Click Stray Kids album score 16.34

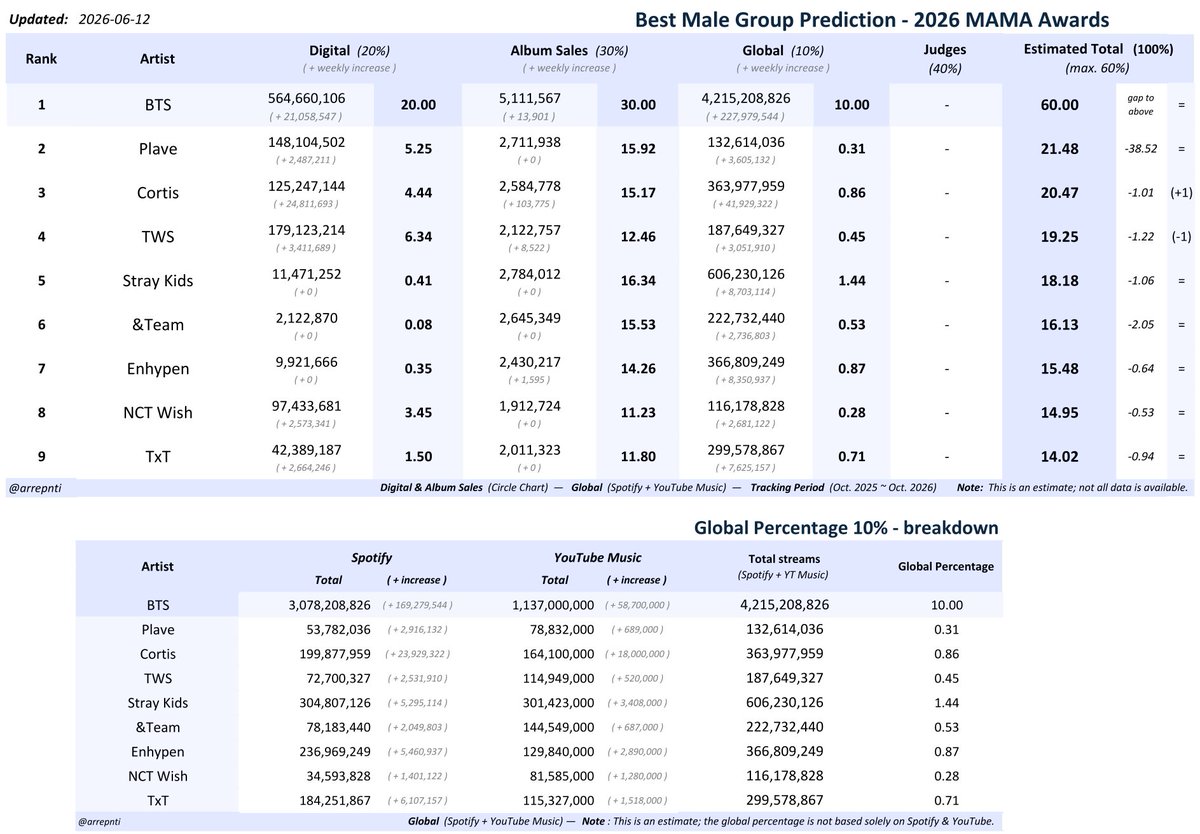coord(638,281)
